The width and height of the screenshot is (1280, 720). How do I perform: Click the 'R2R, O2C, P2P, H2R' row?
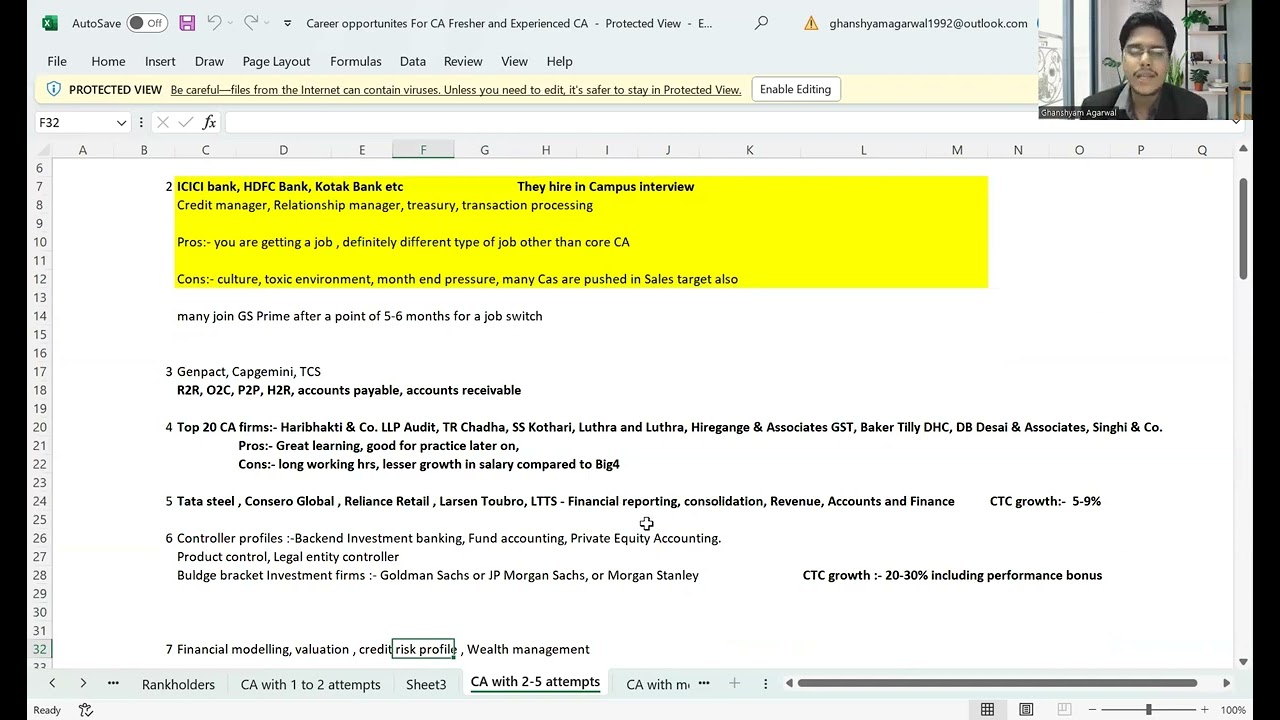tap(349, 390)
